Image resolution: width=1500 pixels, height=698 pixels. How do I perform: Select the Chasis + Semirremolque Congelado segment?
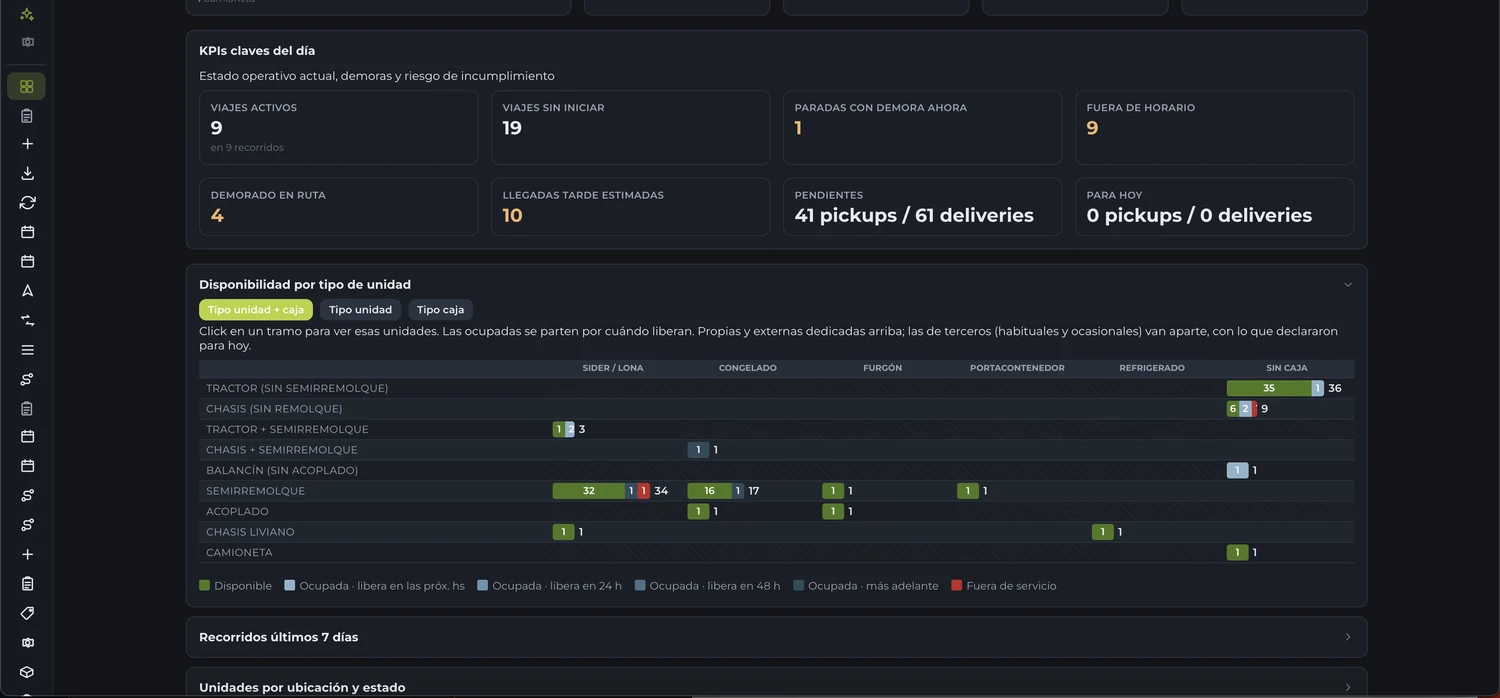click(698, 450)
